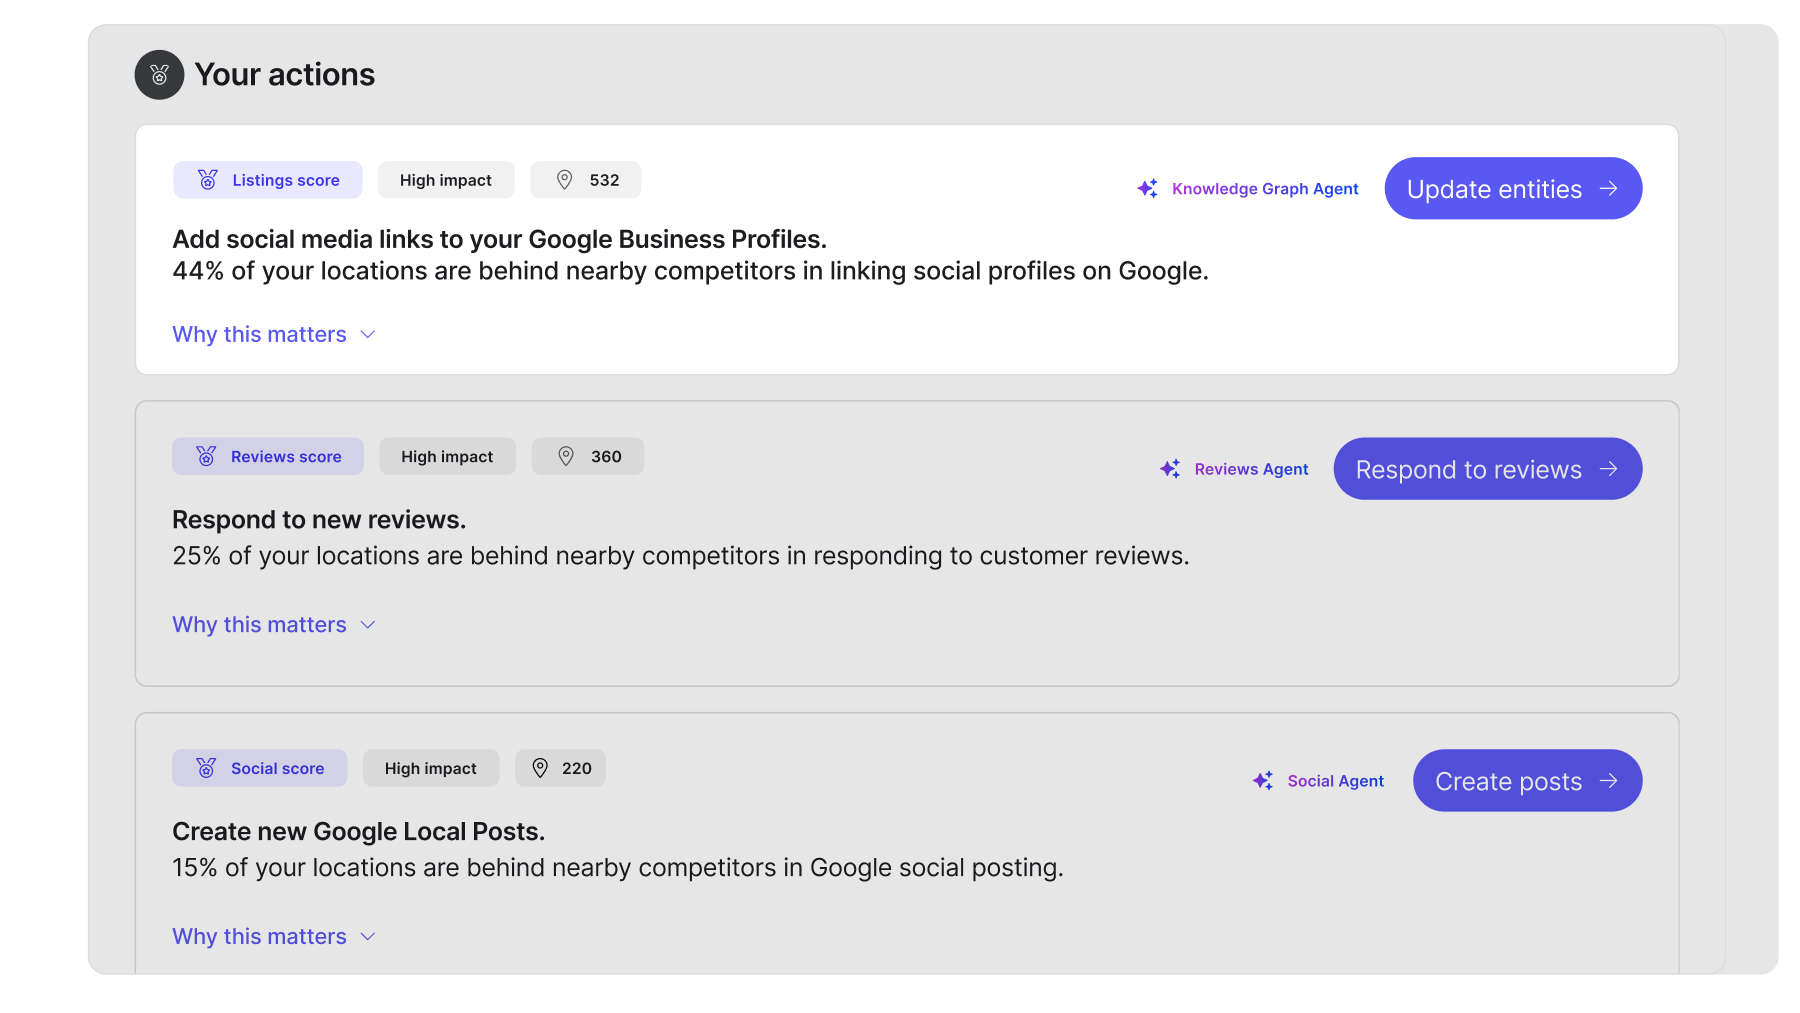Click the medal icon in Reviews score tag
The height and width of the screenshot is (1013, 1800).
point(206,457)
